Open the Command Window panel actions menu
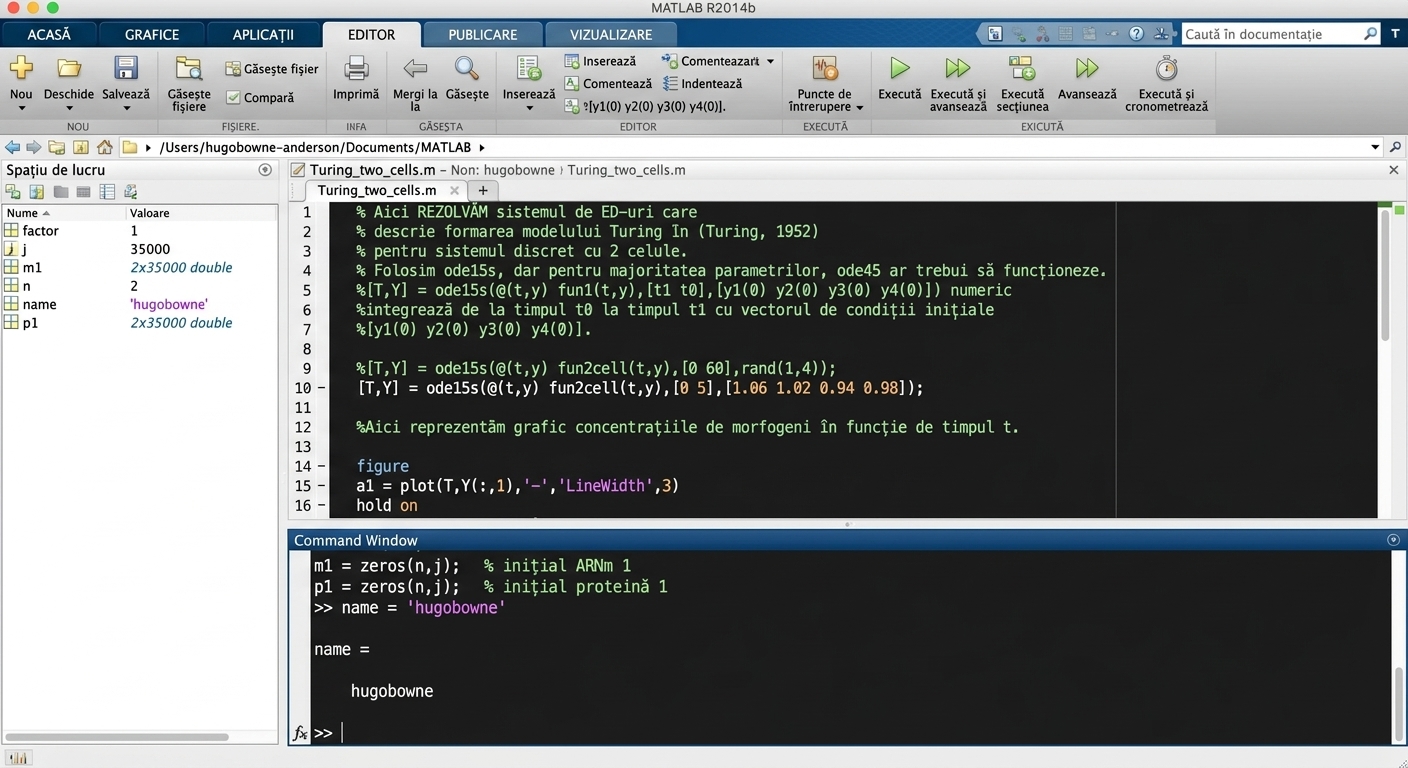The image size is (1408, 768). [1394, 540]
